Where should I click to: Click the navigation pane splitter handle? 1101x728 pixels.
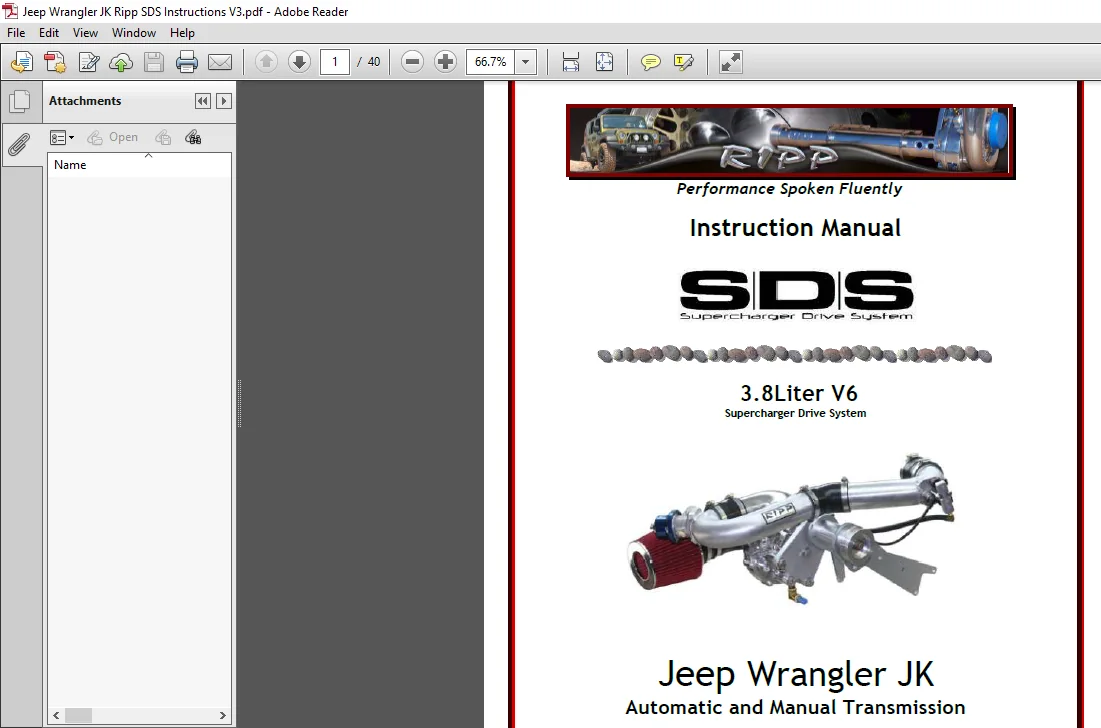(x=239, y=404)
